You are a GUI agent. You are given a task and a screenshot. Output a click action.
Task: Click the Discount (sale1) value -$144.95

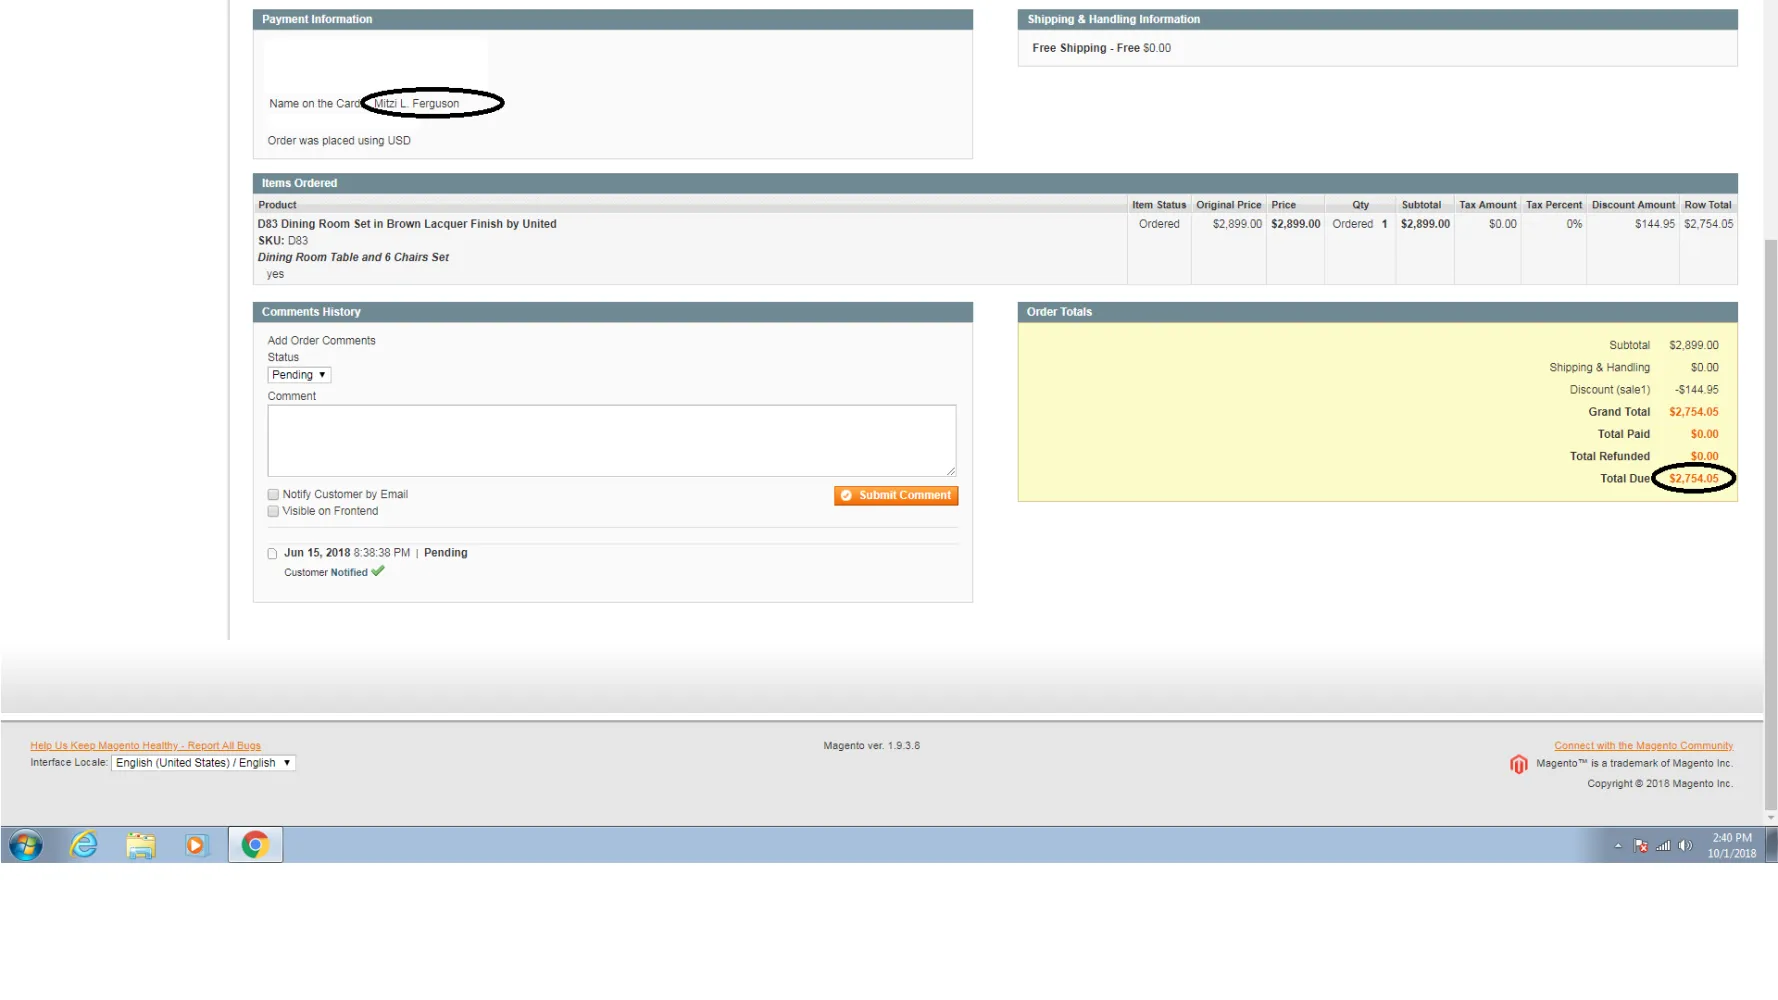(1696, 390)
